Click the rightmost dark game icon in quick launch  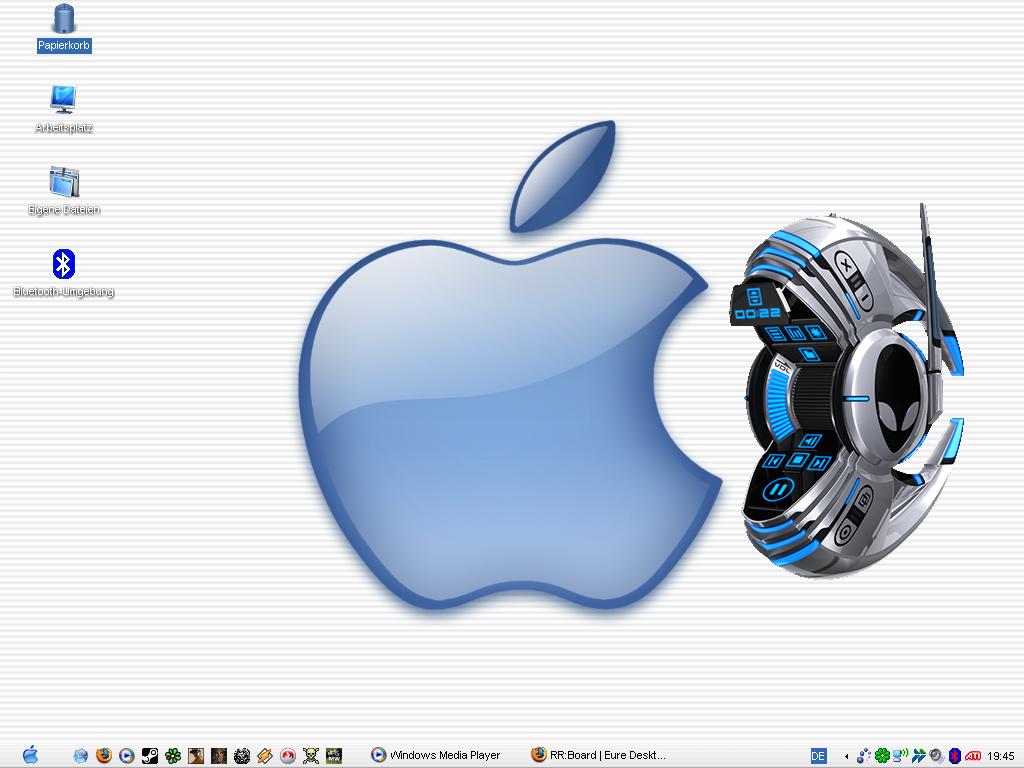click(334, 756)
